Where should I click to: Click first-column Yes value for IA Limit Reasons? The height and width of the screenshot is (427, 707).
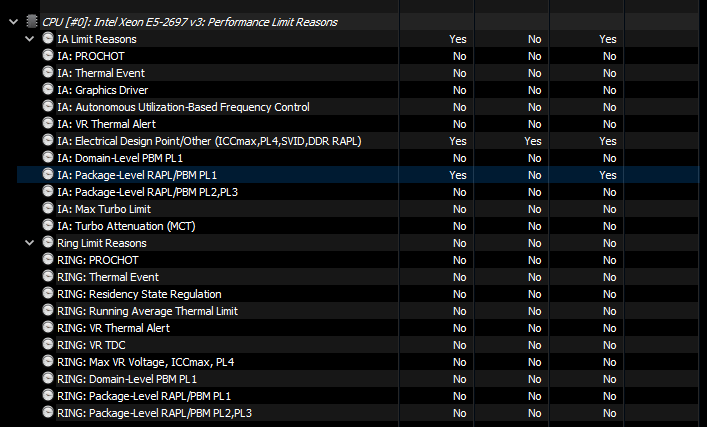click(x=458, y=39)
